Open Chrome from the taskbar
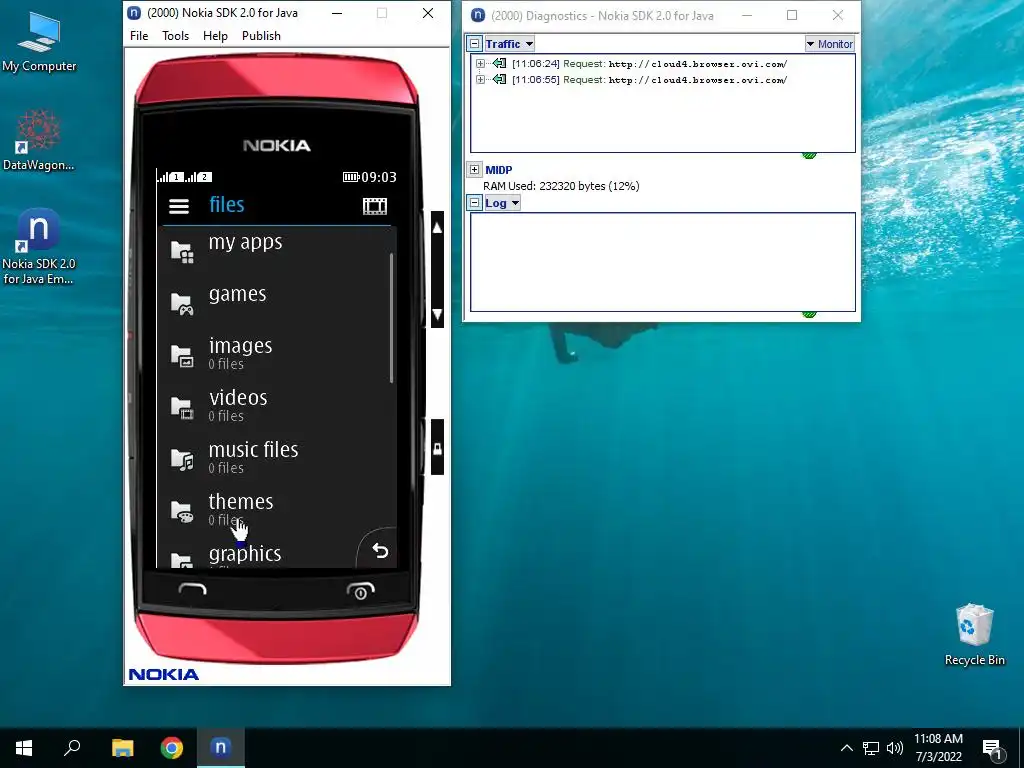This screenshot has height=768, width=1024. 172,747
